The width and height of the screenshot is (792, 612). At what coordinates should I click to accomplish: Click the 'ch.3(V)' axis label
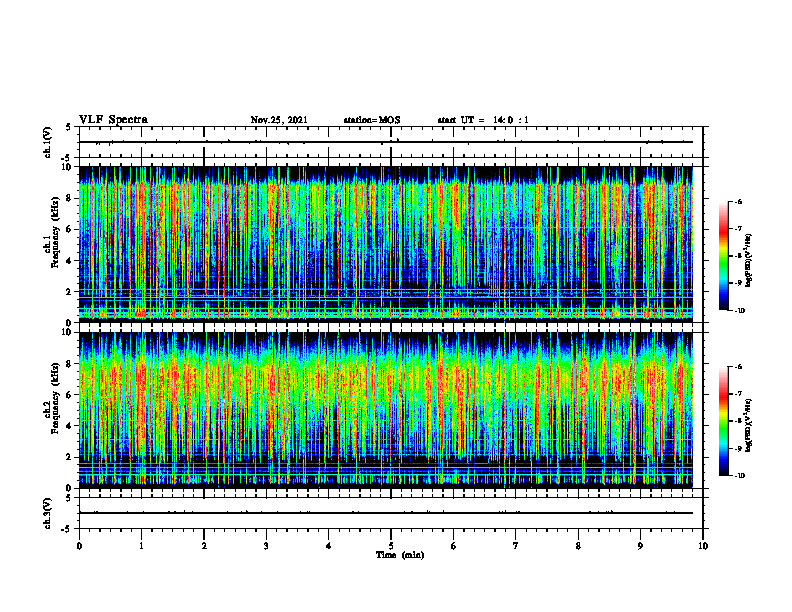[x=47, y=514]
